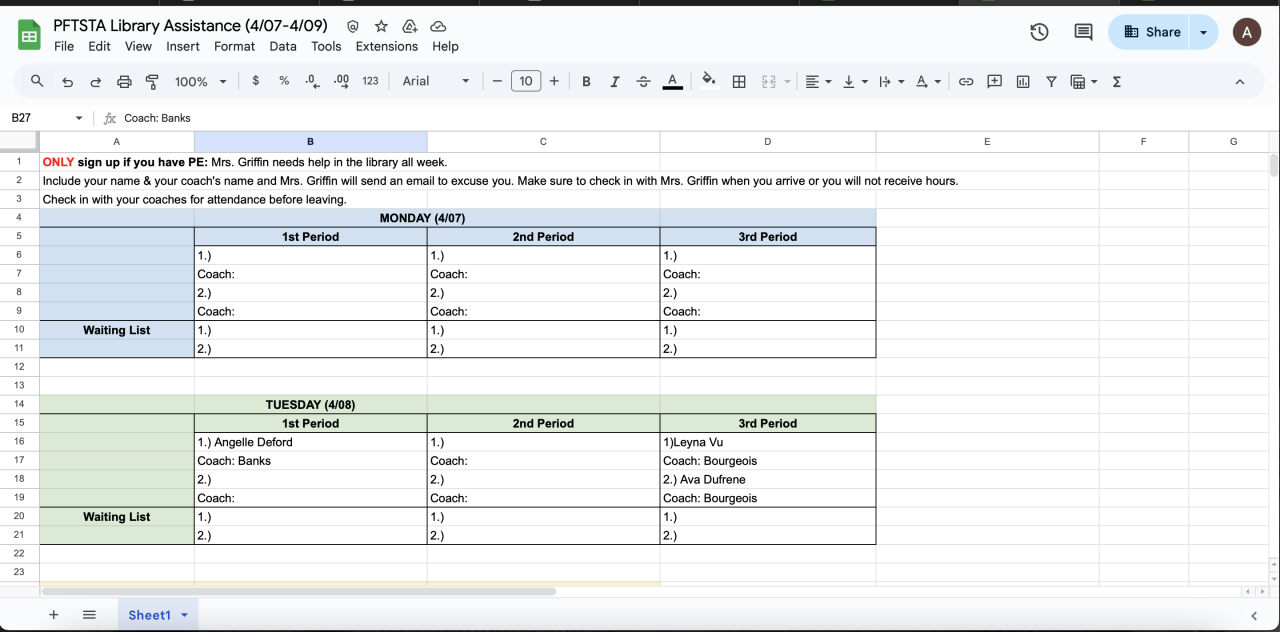View cloud save status

[x=438, y=26]
